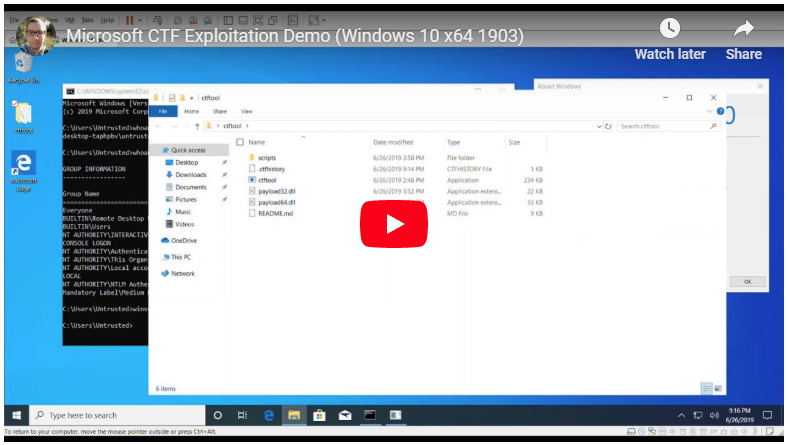Toggle the select-all checkbox by Name

(x=240, y=143)
